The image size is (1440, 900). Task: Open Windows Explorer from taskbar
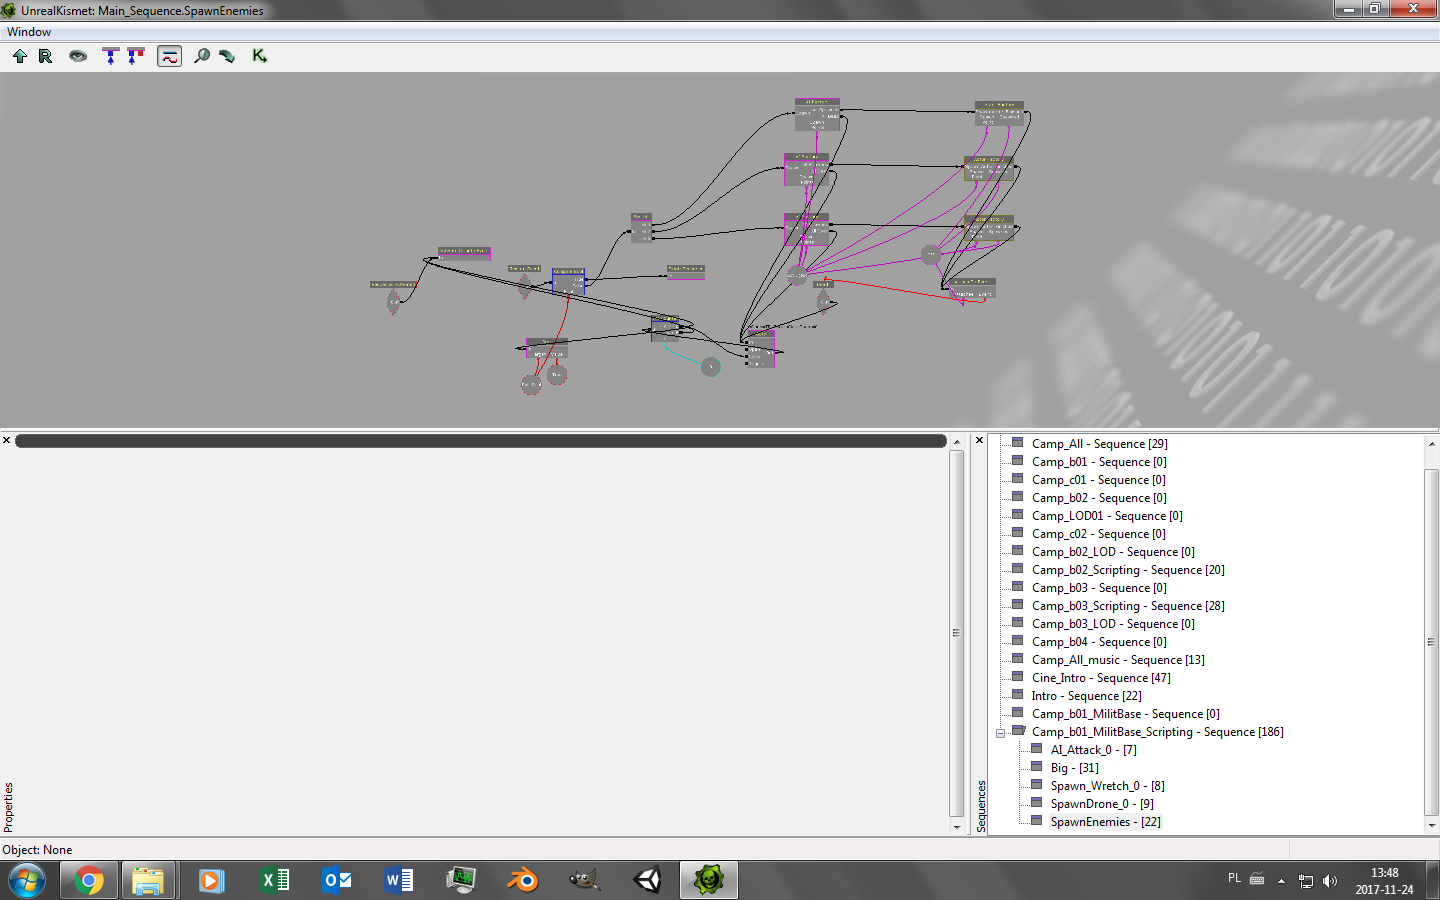(x=149, y=881)
